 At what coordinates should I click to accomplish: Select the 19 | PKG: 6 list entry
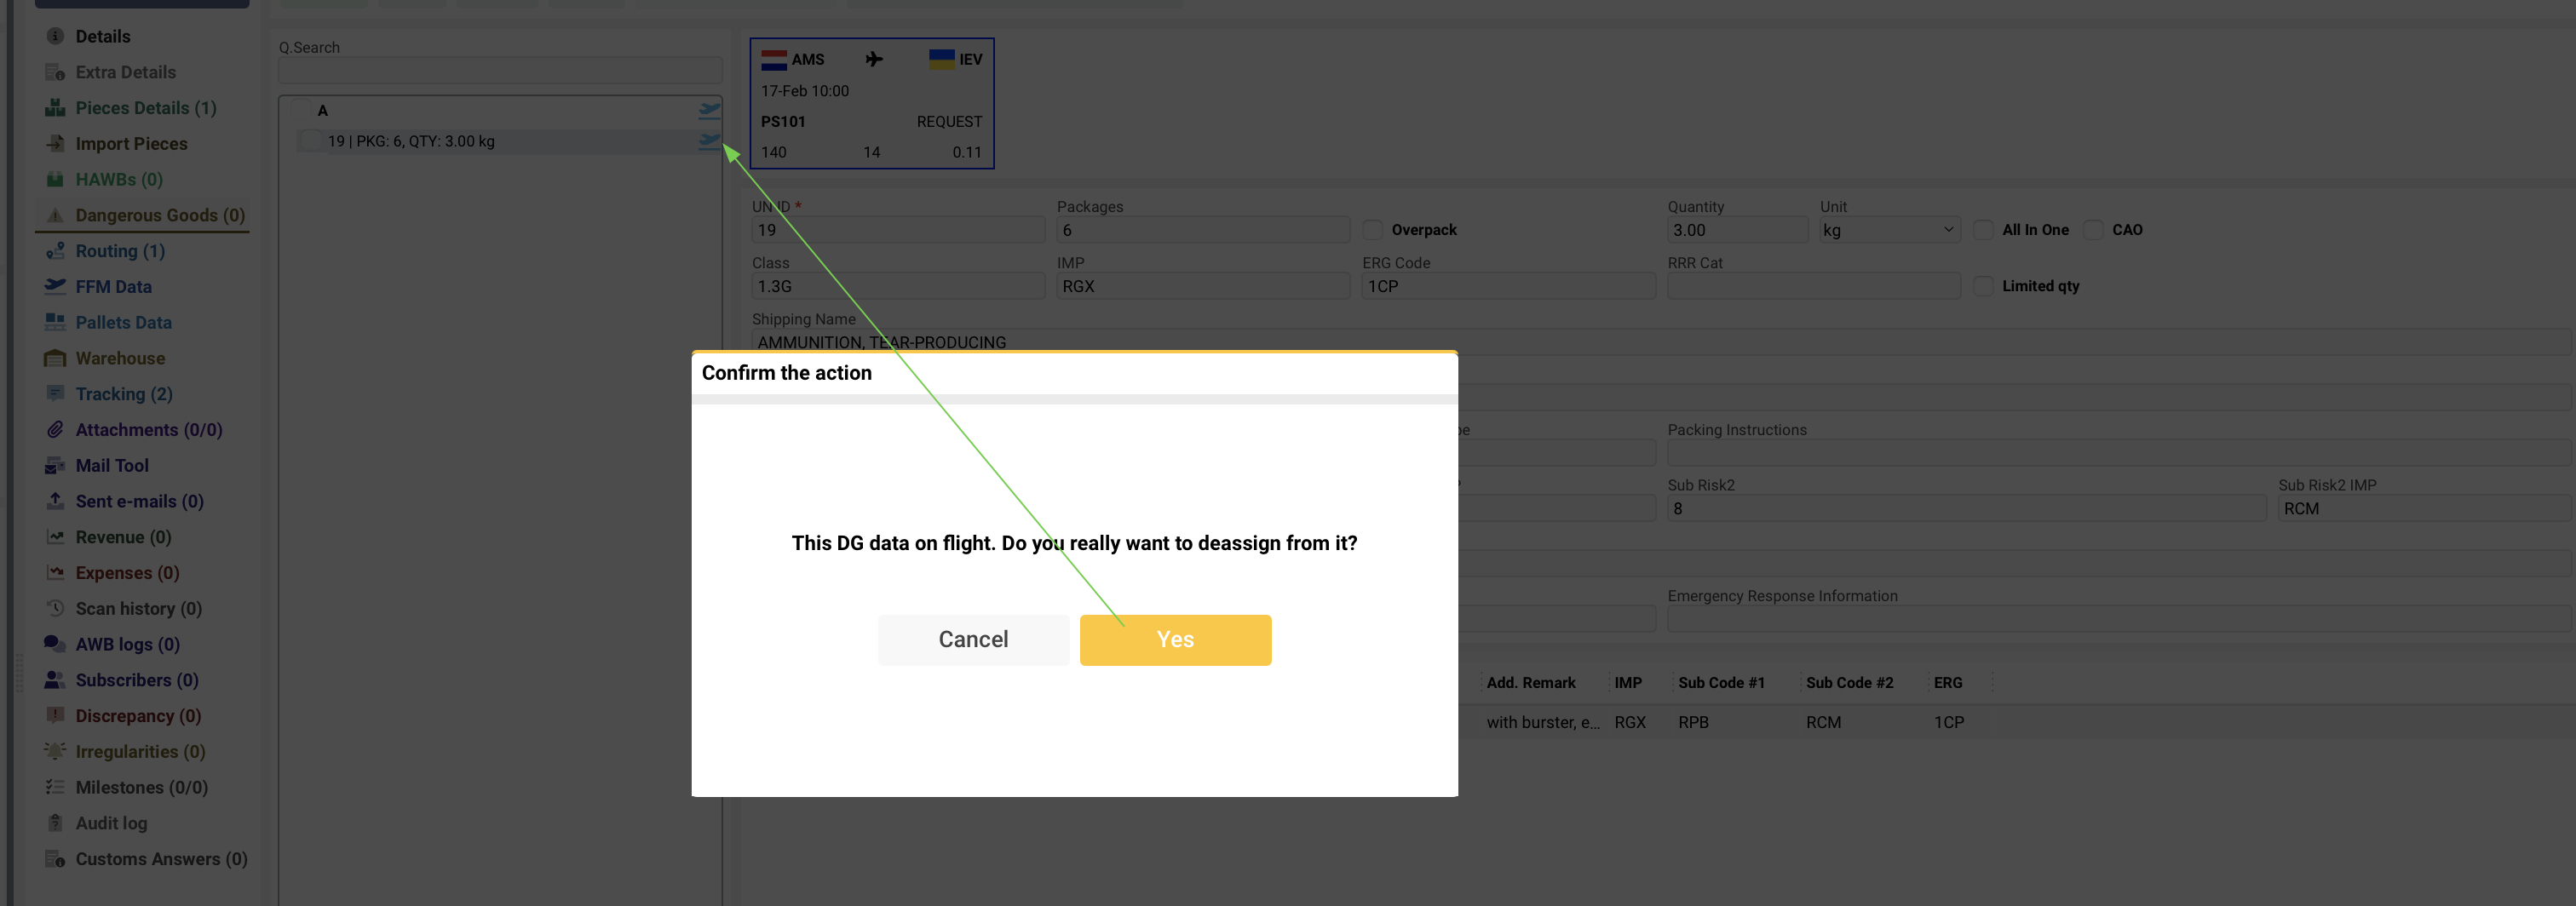[411, 141]
